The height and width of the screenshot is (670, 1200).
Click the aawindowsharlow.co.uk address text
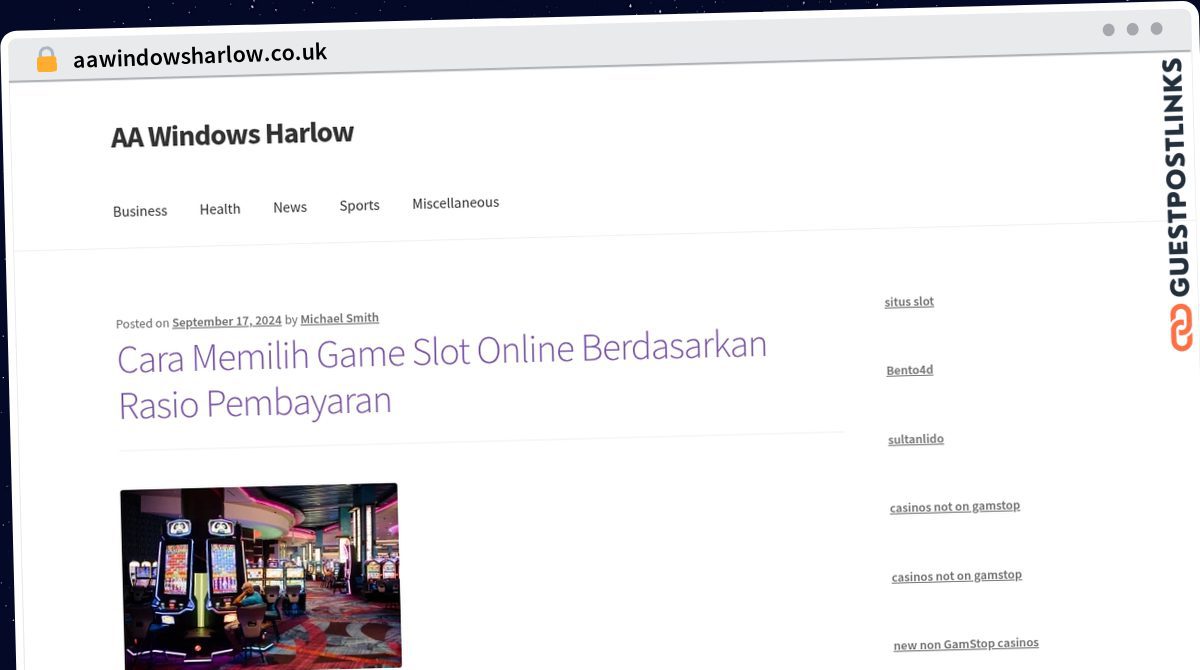click(200, 56)
